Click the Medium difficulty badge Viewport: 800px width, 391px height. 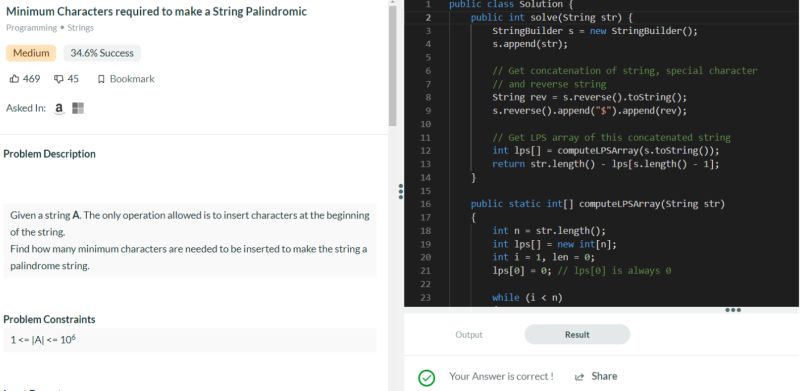coord(31,53)
